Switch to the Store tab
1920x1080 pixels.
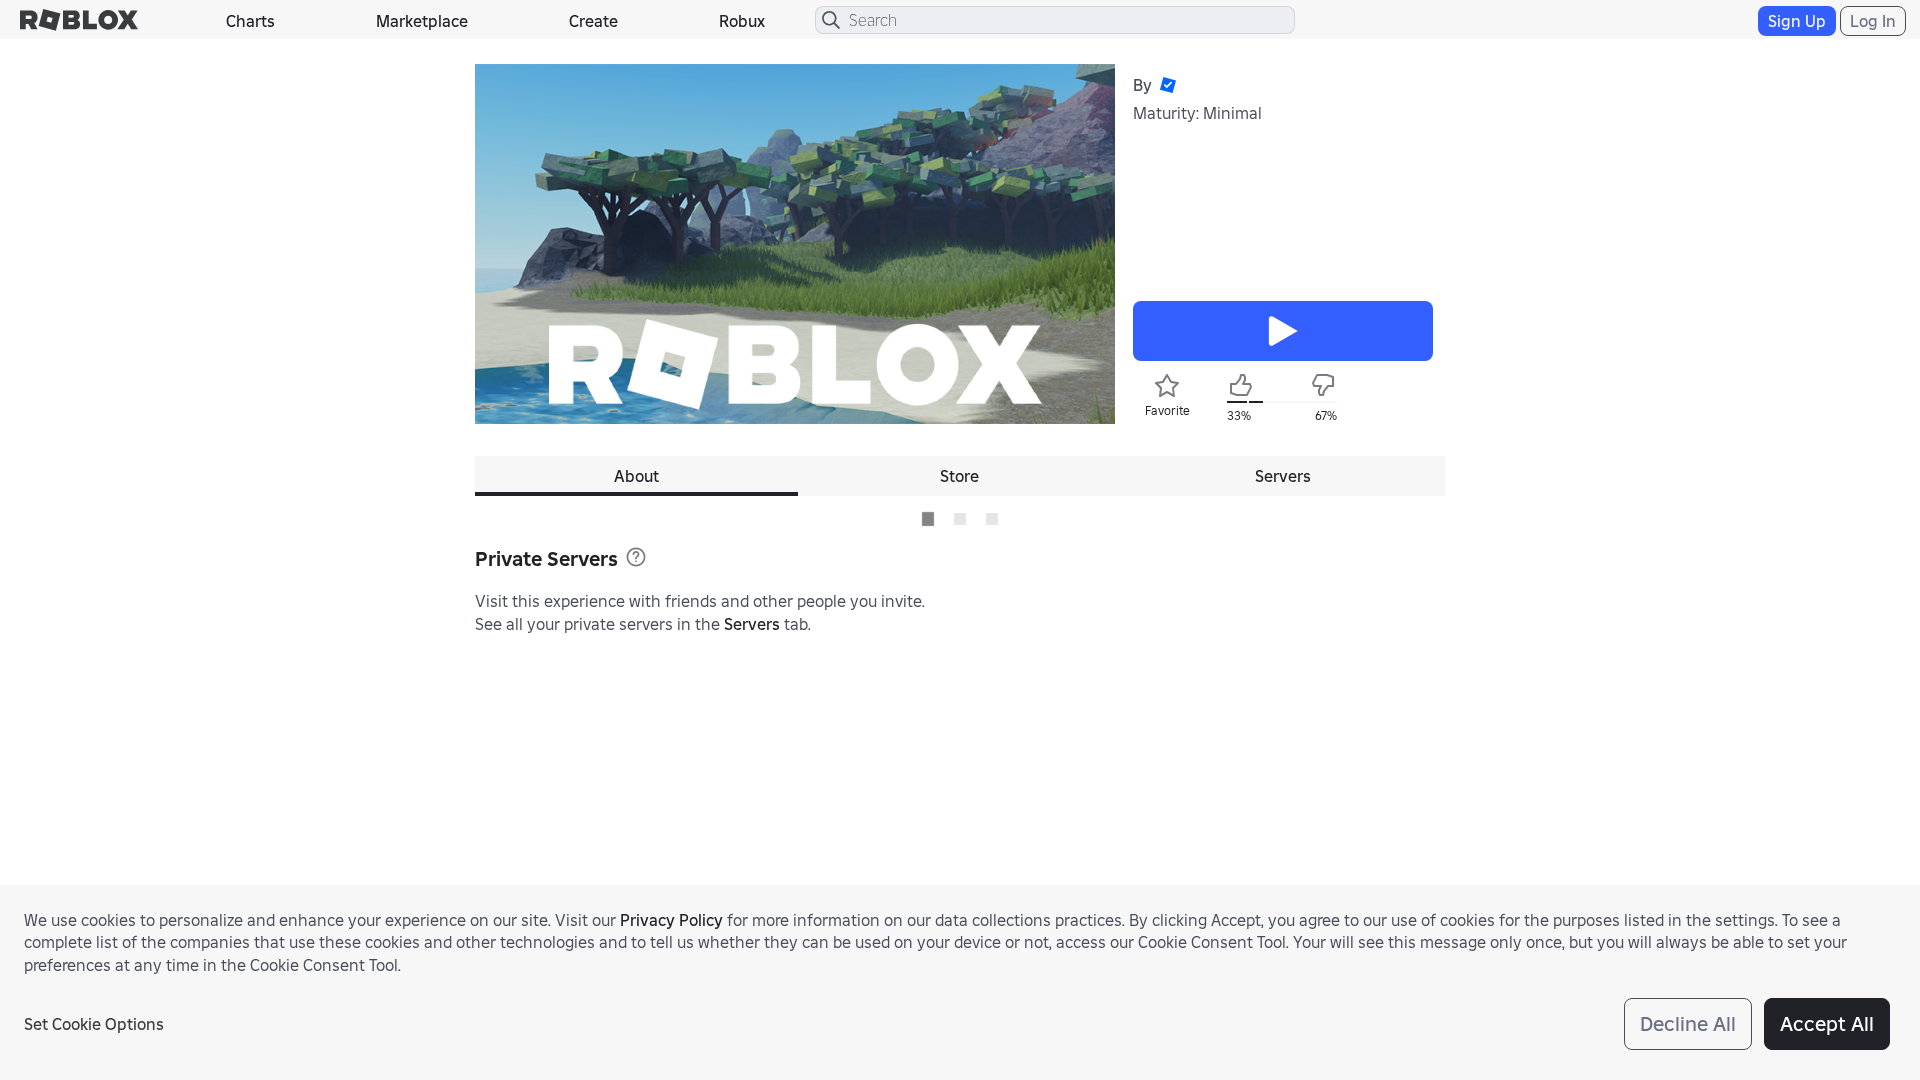(x=959, y=476)
